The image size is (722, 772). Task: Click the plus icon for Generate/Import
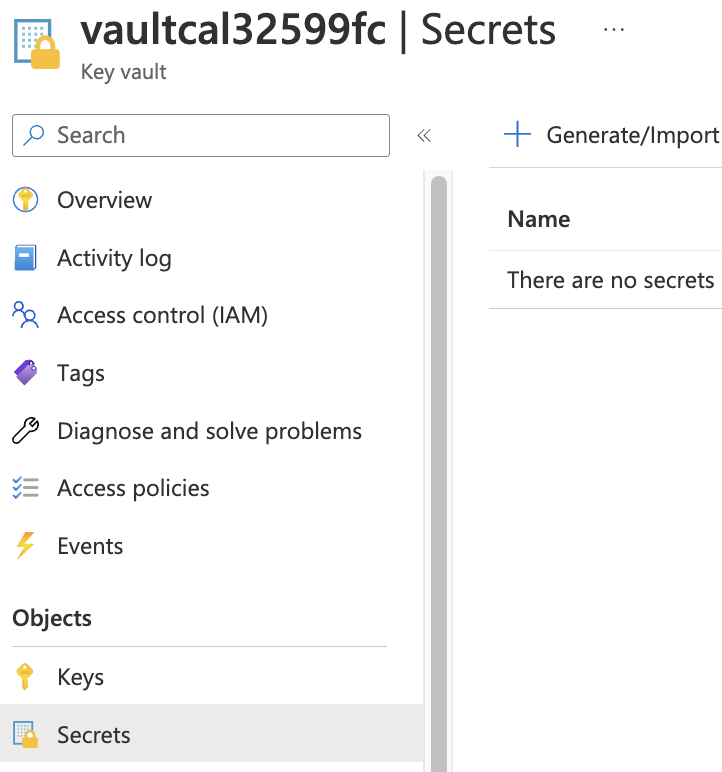[x=518, y=134]
